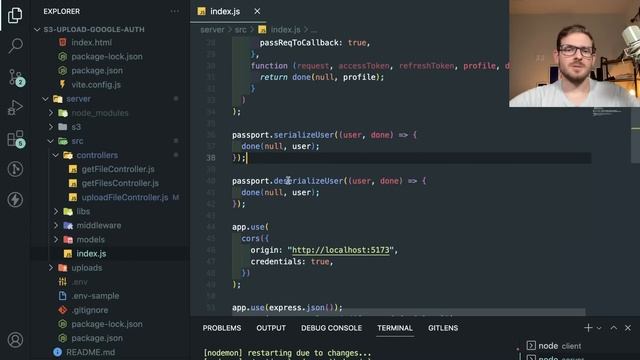Switch to the GITLENS panel tab
The image size is (640, 360).
coord(443,328)
